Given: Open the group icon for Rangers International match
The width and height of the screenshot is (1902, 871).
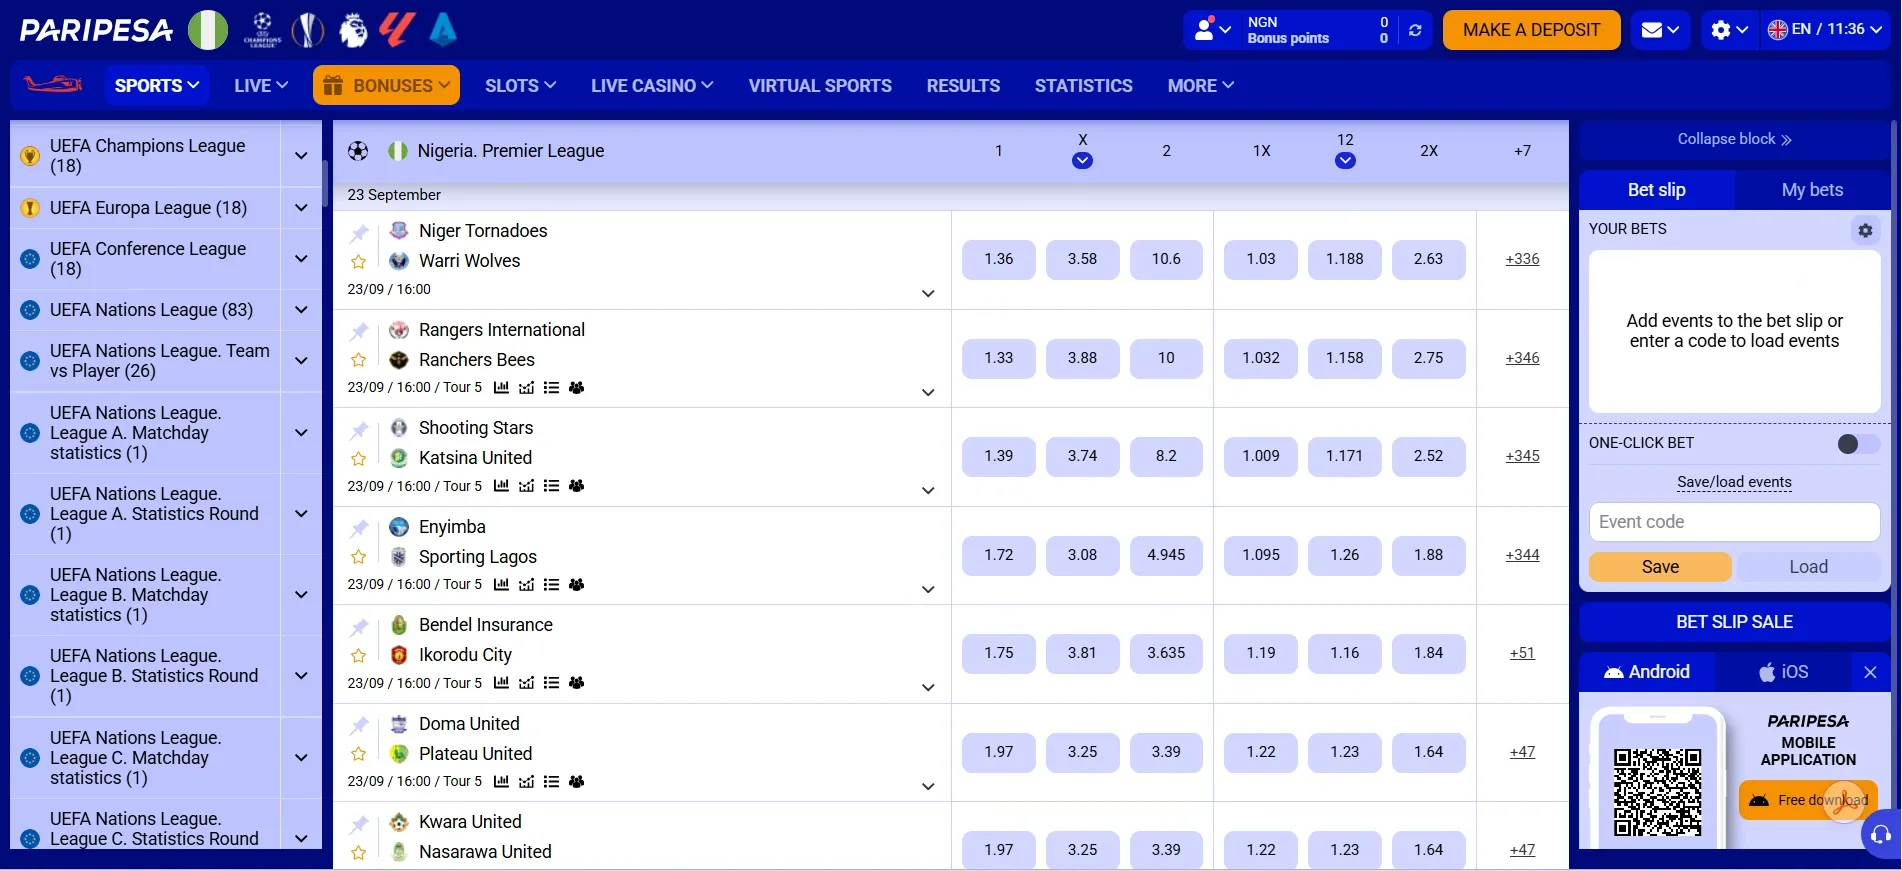Looking at the screenshot, I should 576,387.
